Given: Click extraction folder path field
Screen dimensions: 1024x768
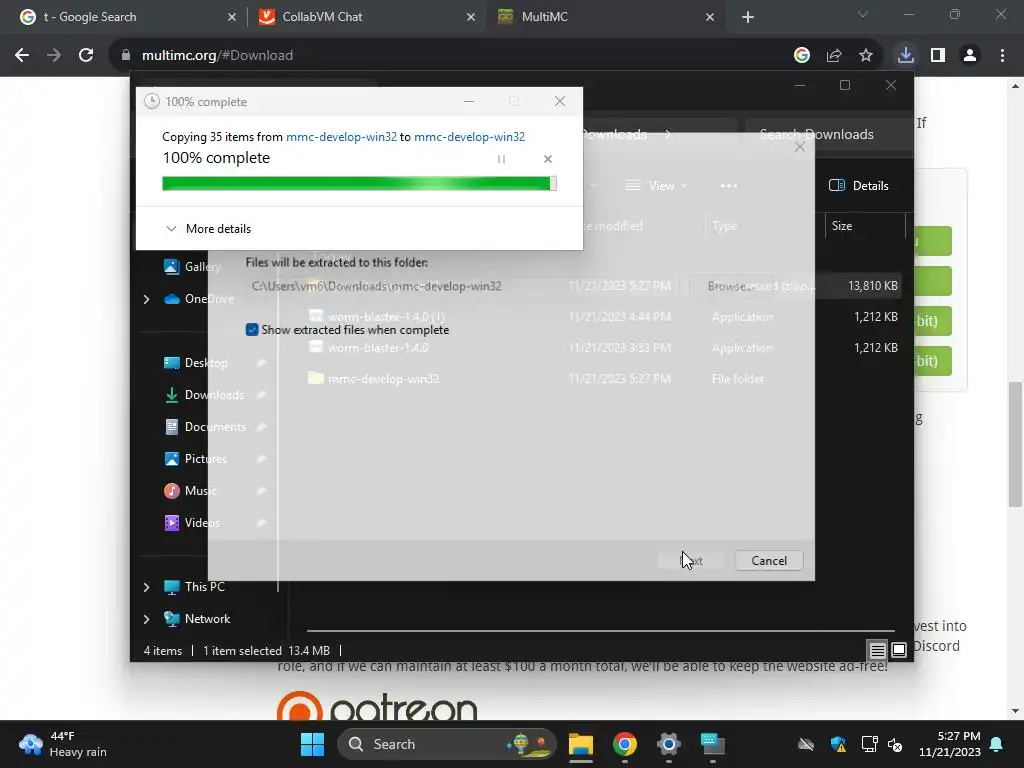Looking at the screenshot, I should [x=464, y=286].
